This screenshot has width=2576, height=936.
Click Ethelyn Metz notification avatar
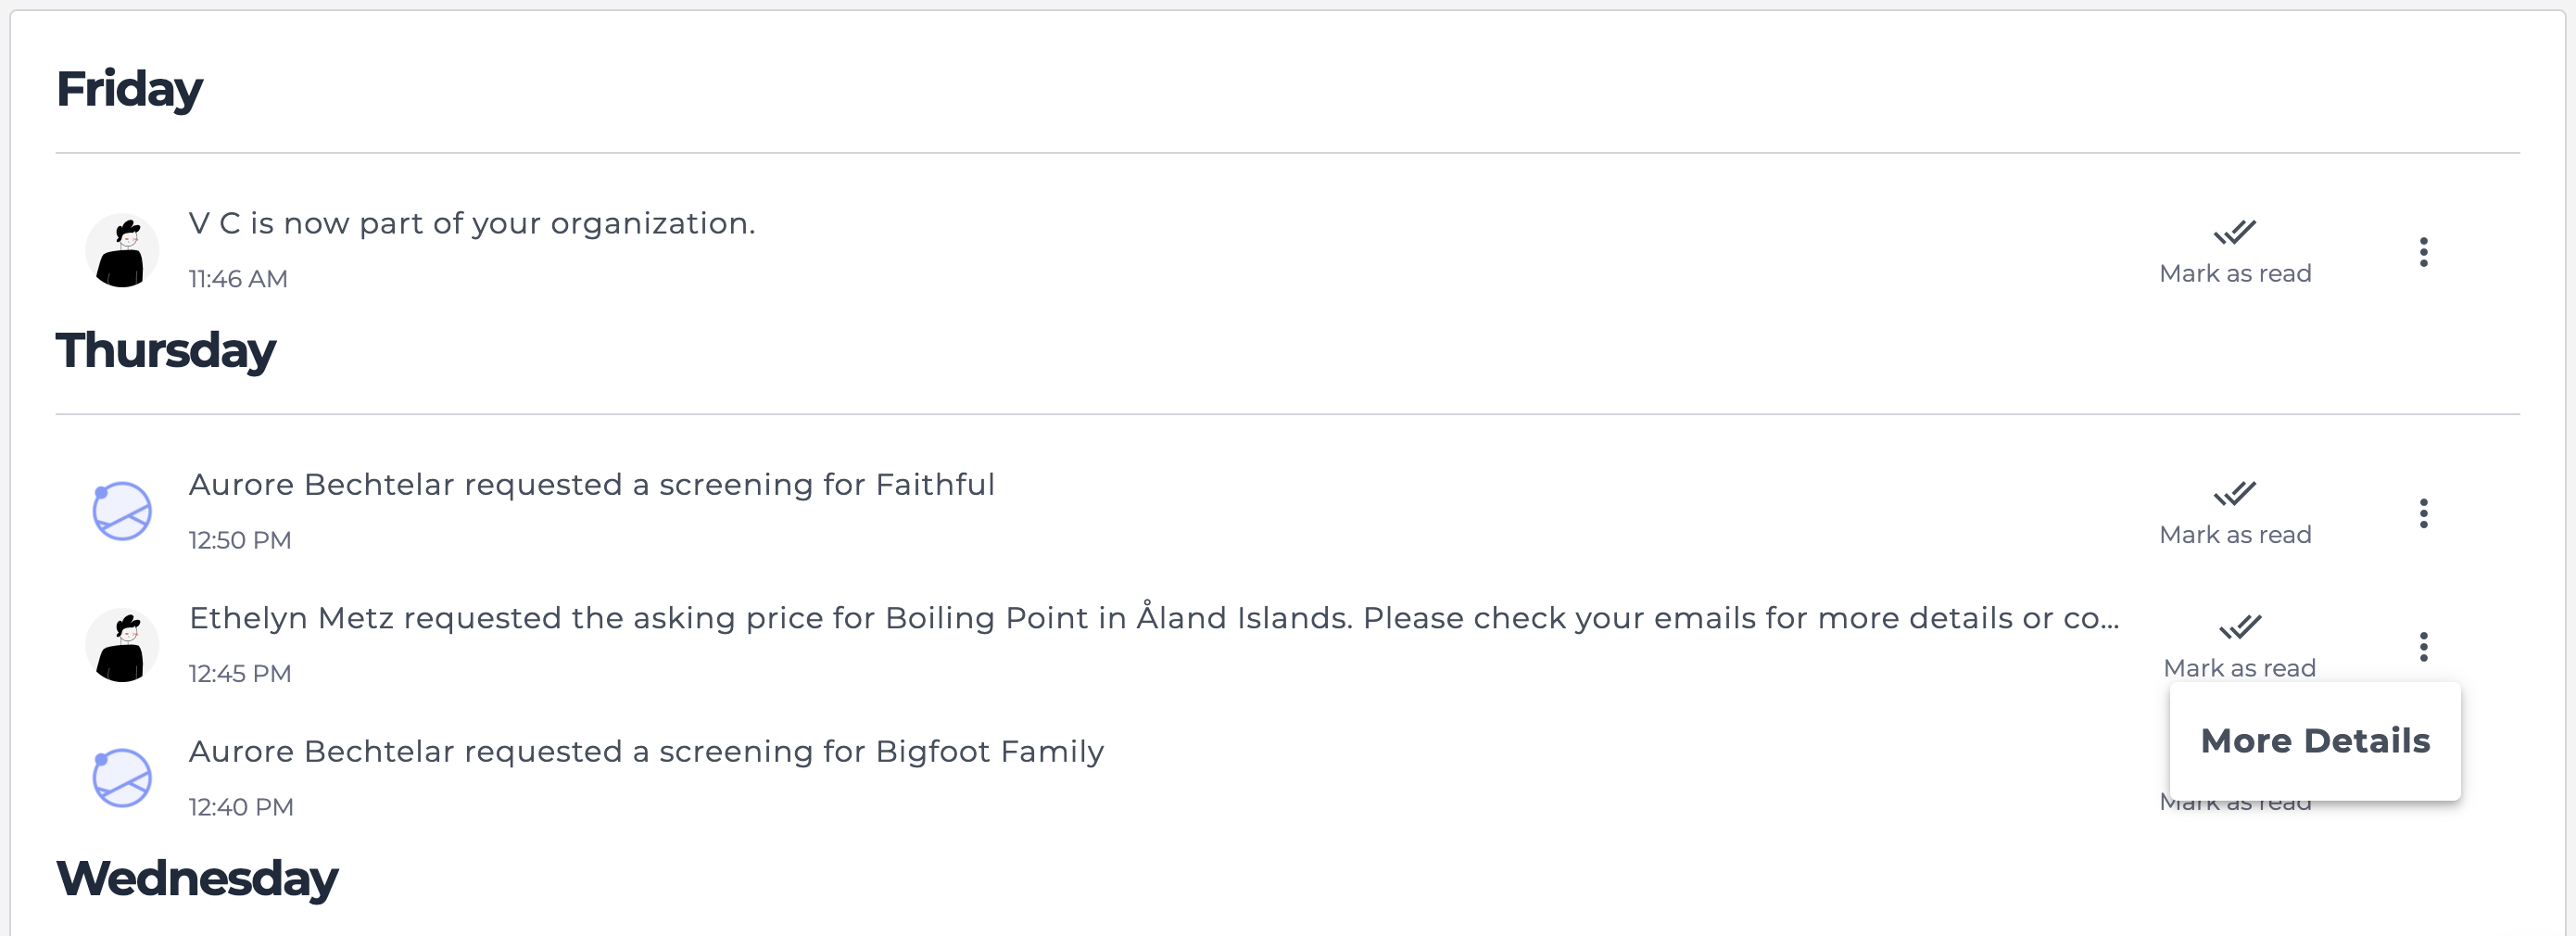[x=122, y=646]
